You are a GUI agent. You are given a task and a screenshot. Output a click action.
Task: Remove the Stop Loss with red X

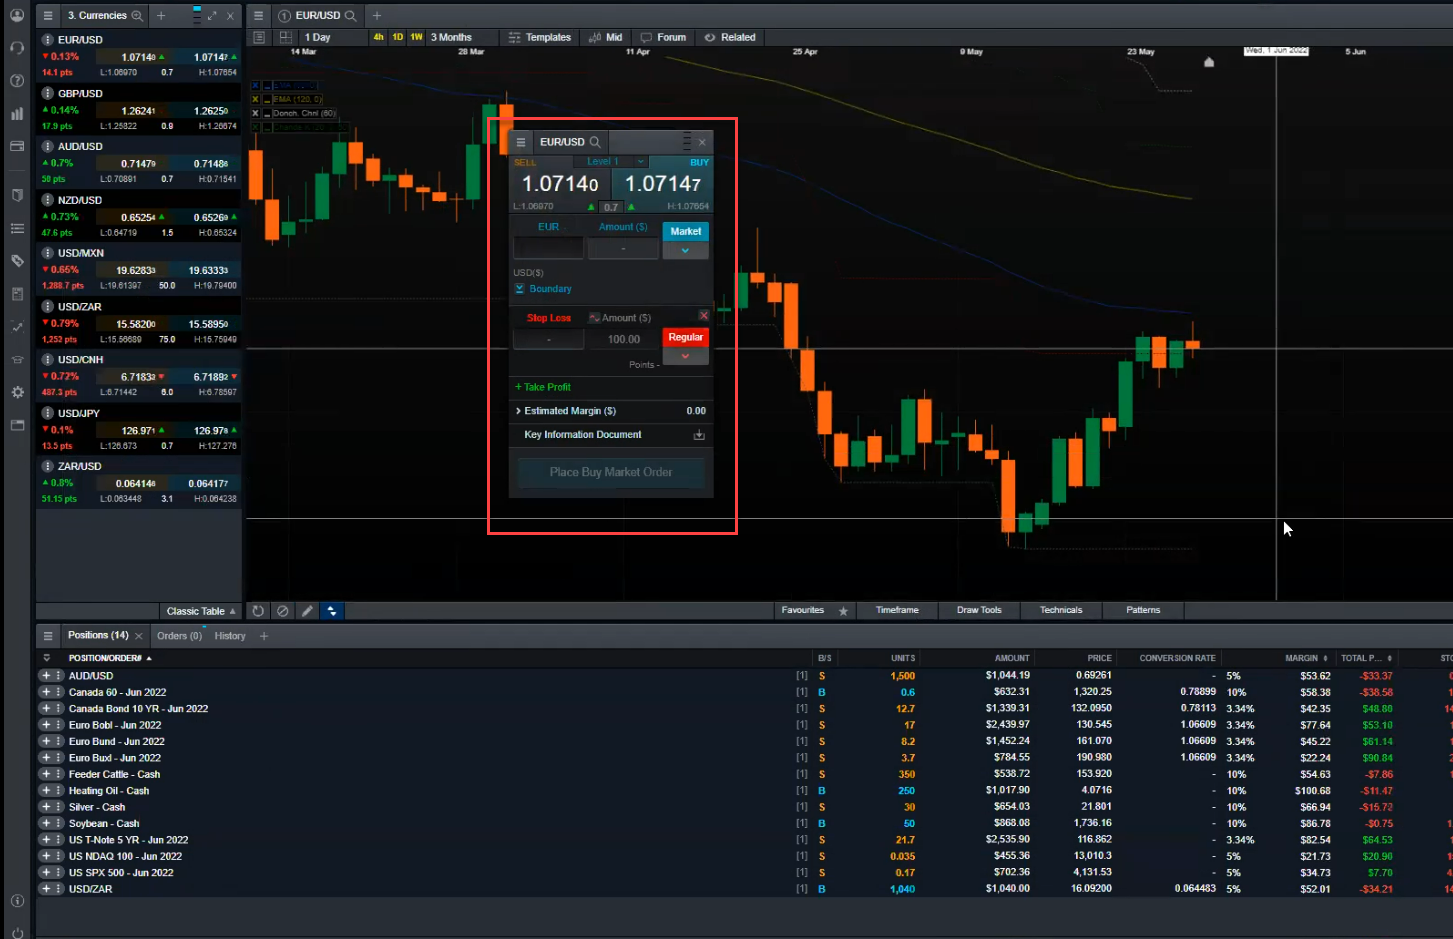(704, 316)
